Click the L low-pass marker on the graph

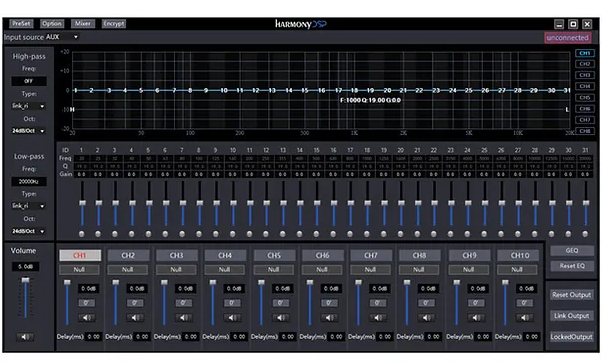[x=567, y=110]
